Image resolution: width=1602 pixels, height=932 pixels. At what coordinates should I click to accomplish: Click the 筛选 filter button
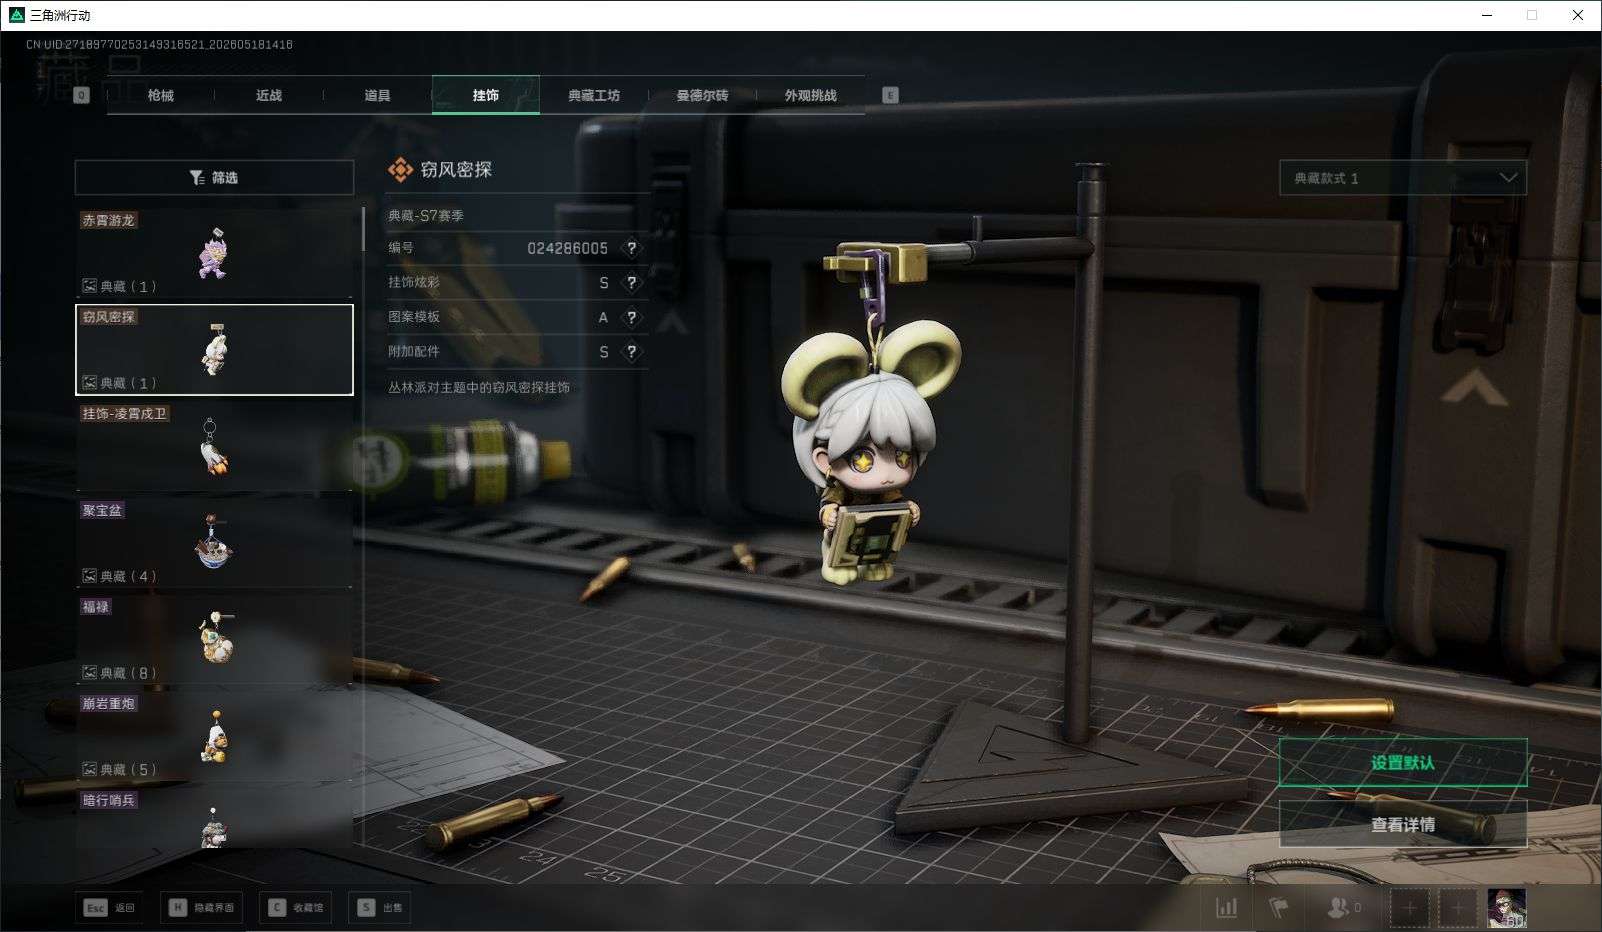(x=214, y=177)
